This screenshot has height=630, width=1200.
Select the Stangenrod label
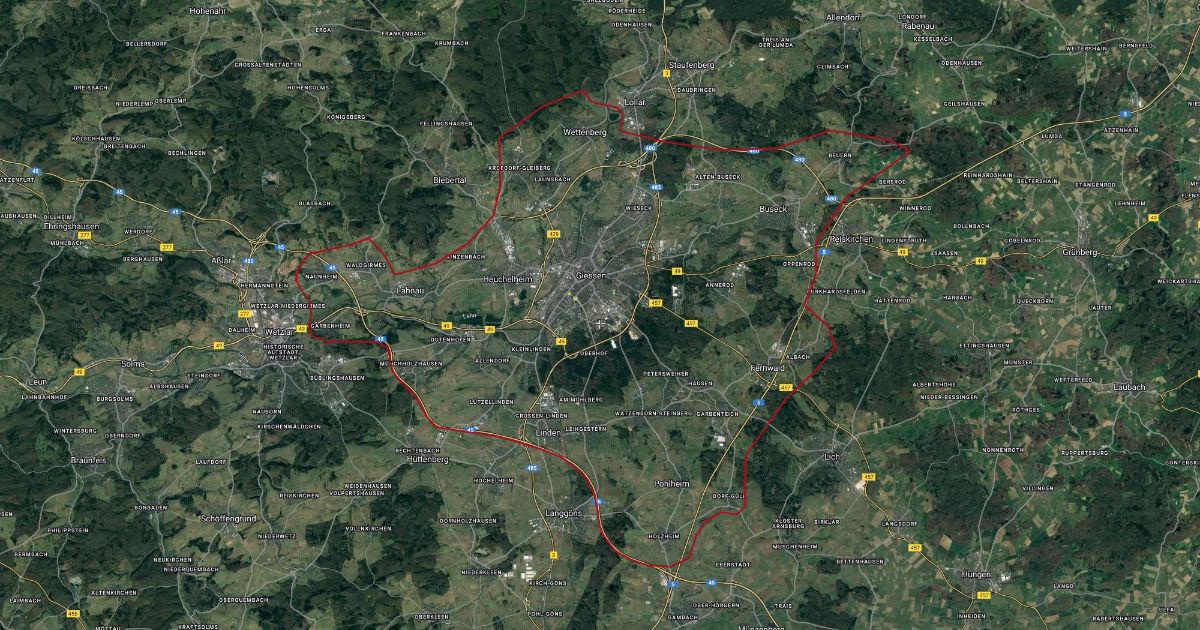1095,184
